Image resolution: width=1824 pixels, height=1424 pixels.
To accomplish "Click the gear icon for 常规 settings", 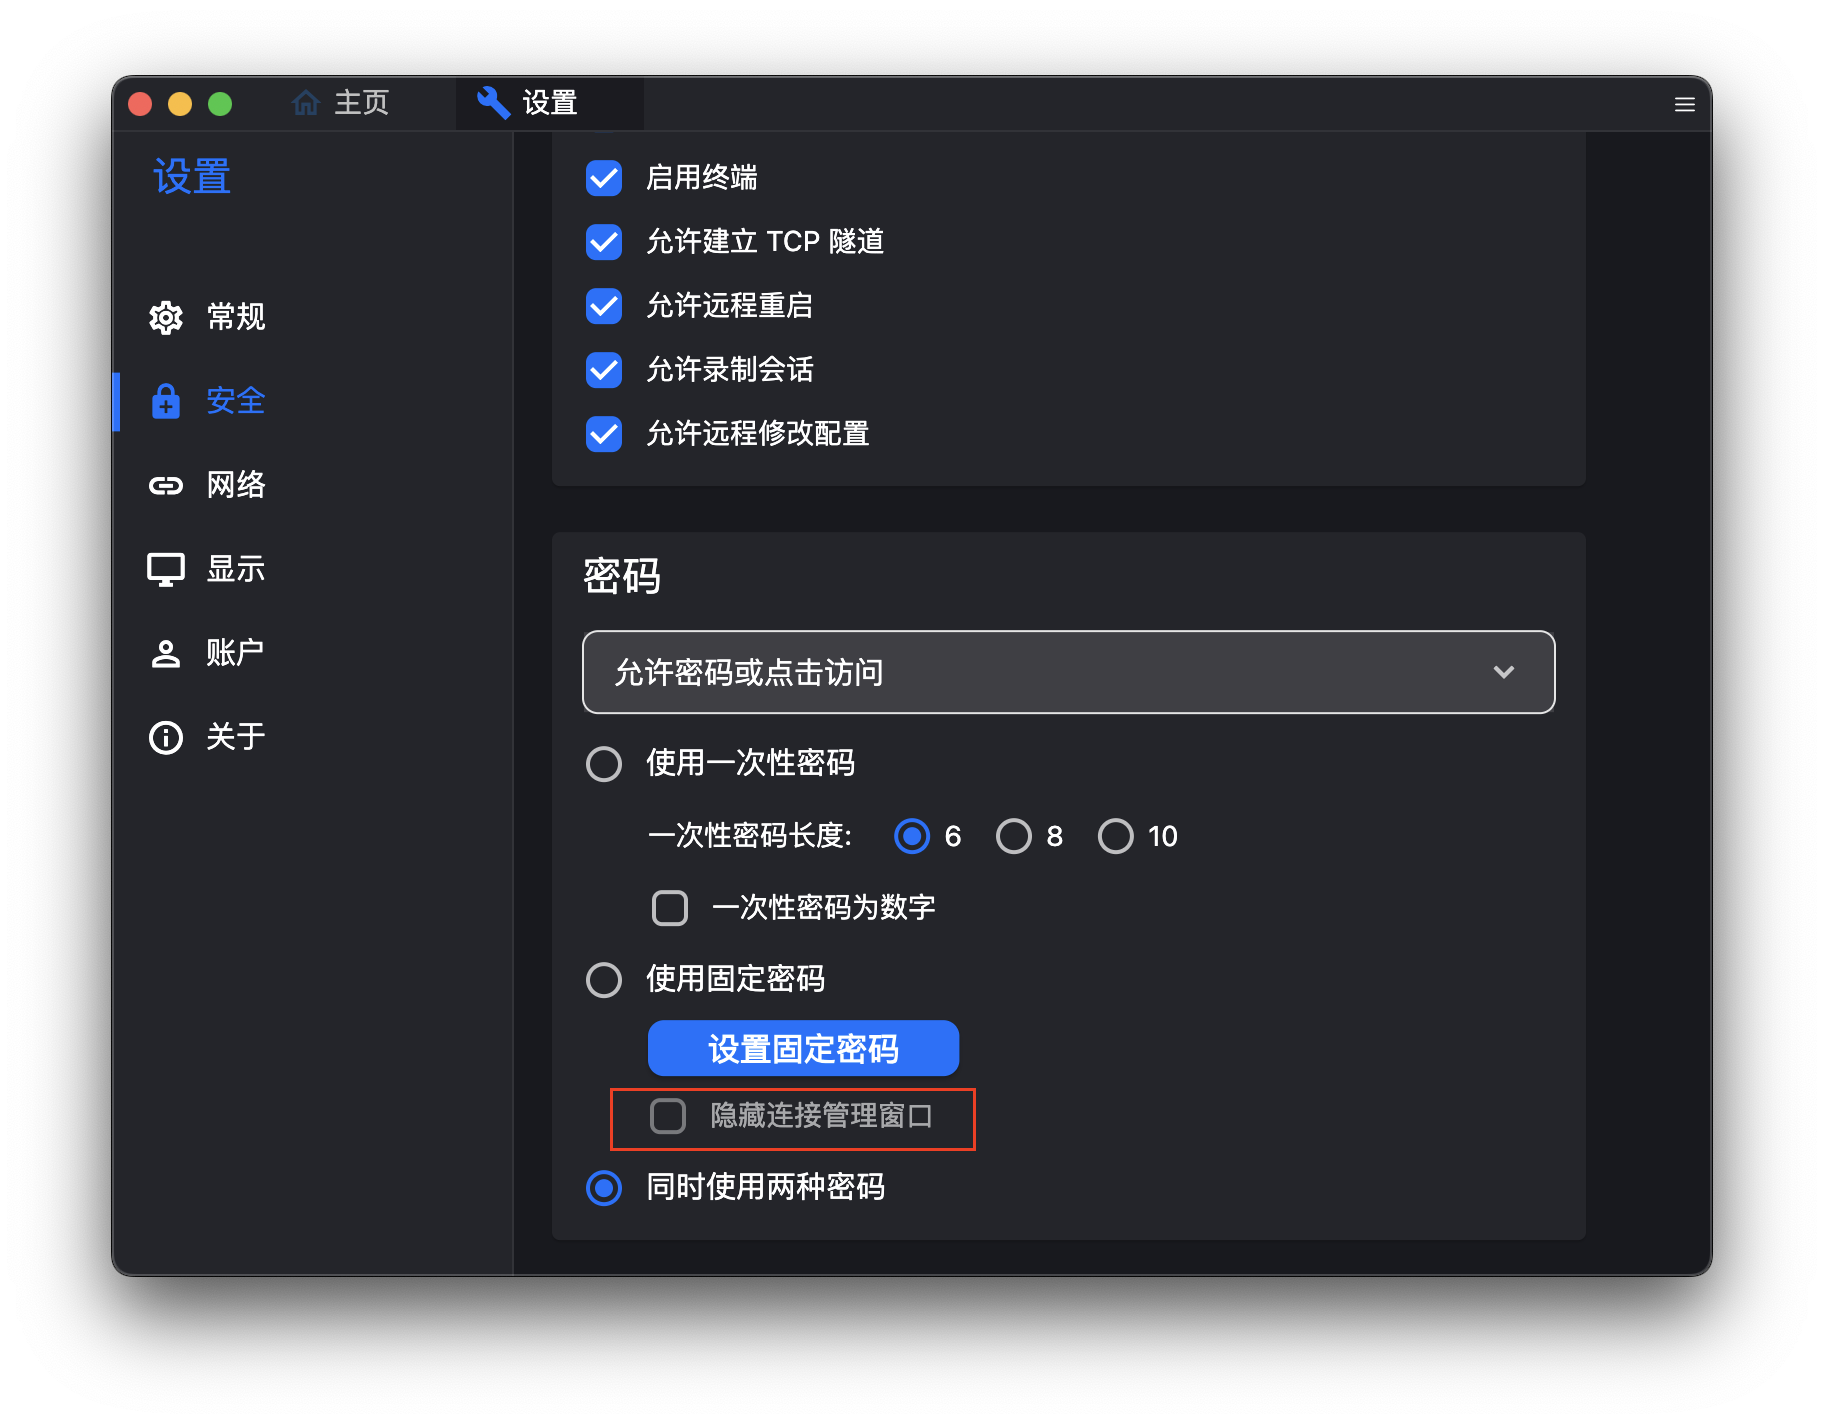I will (x=166, y=317).
